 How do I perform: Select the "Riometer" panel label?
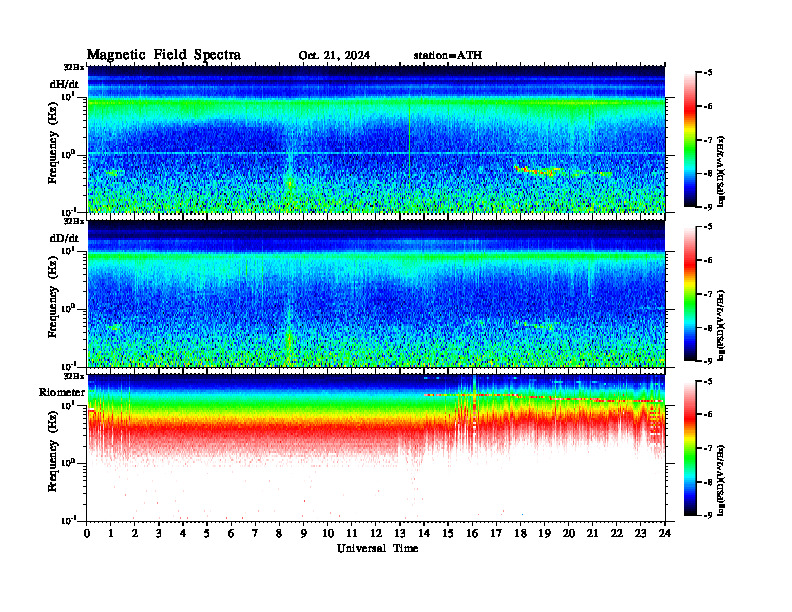[x=62, y=392]
